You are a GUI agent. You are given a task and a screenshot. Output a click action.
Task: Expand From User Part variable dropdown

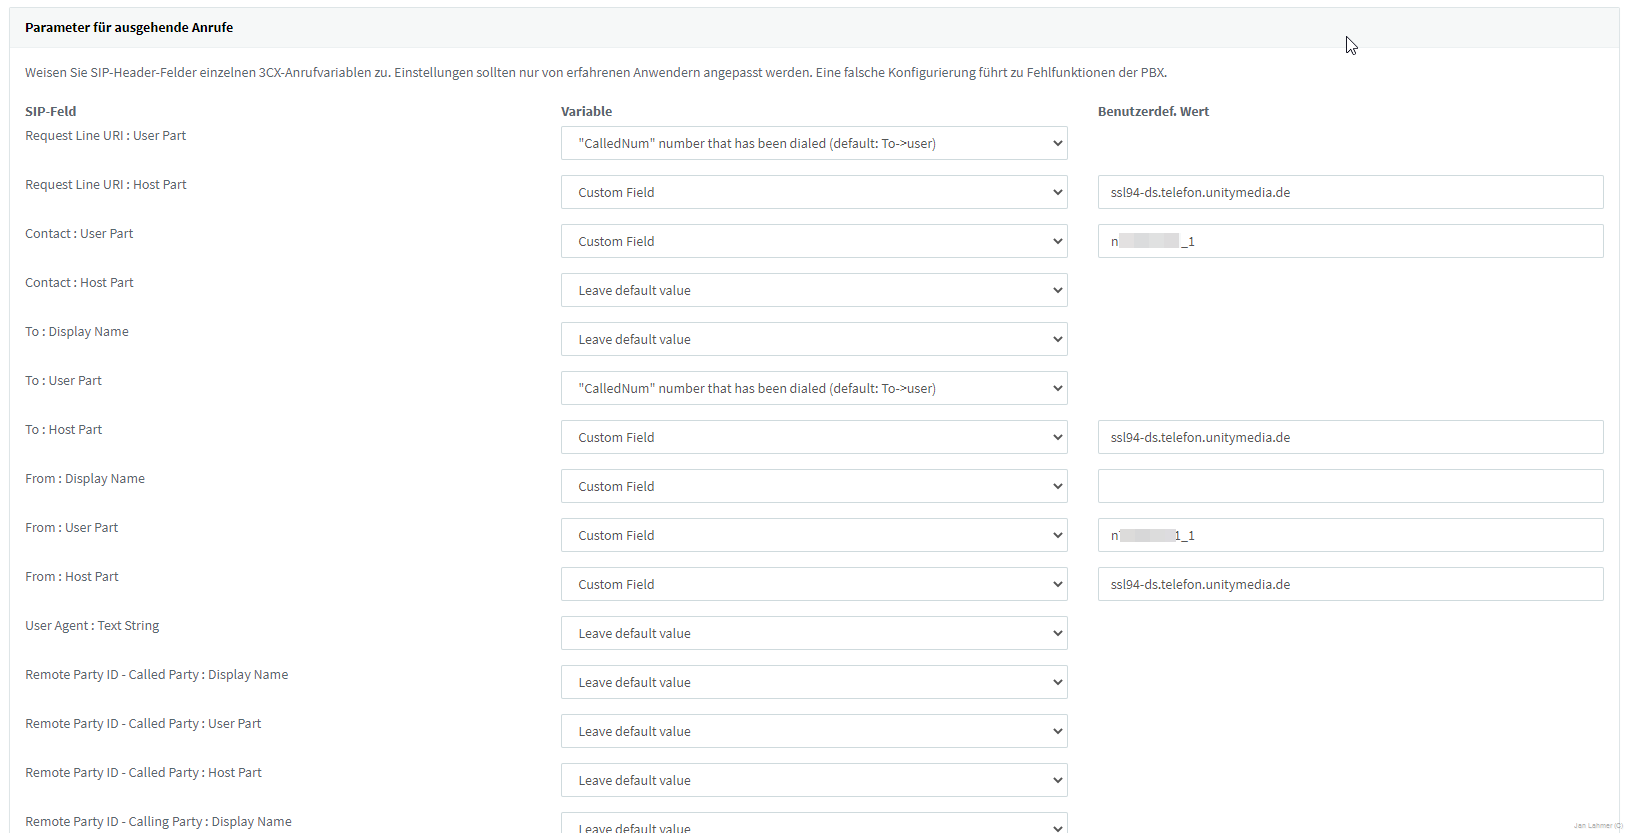(813, 535)
